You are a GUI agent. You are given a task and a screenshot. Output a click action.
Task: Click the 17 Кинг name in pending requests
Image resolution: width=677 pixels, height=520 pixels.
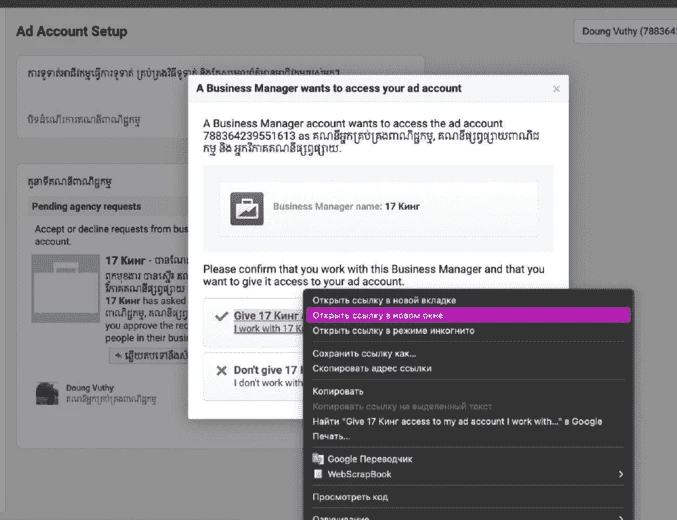pyautogui.click(x=125, y=260)
